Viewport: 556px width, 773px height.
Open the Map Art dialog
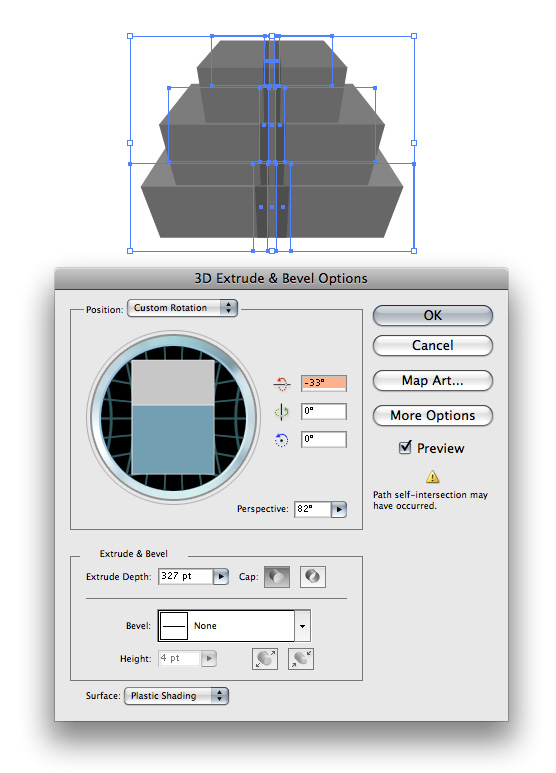tap(433, 381)
